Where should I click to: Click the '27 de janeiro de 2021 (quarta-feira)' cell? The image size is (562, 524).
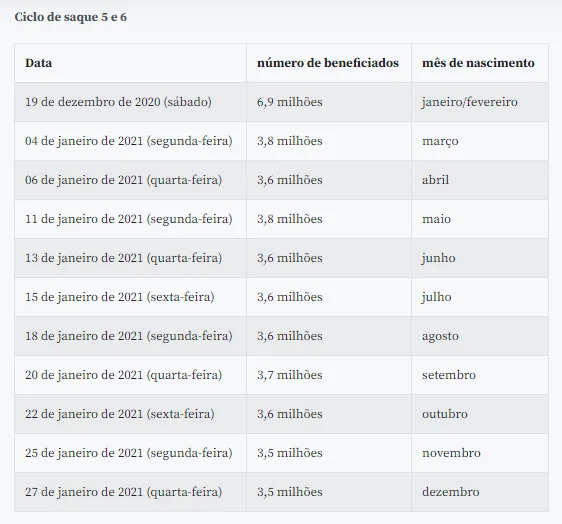[130, 492]
